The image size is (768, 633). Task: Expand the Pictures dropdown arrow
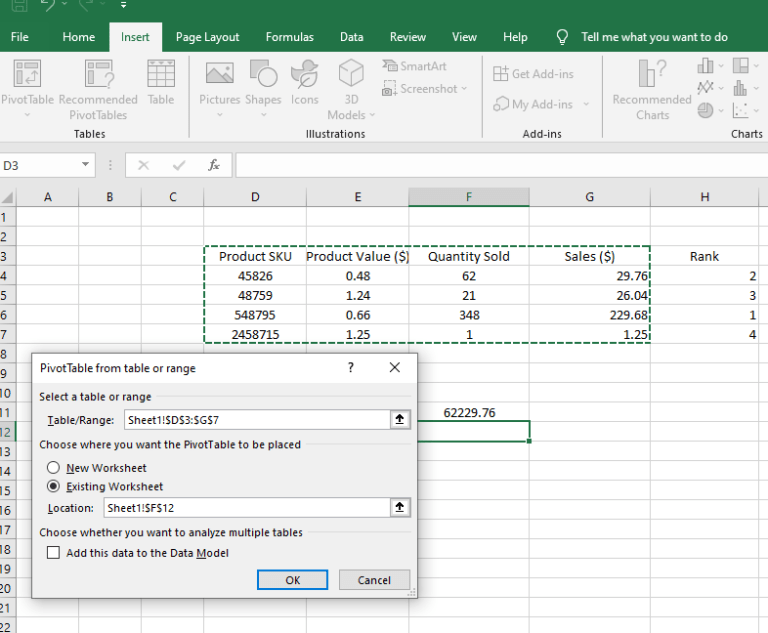219,115
